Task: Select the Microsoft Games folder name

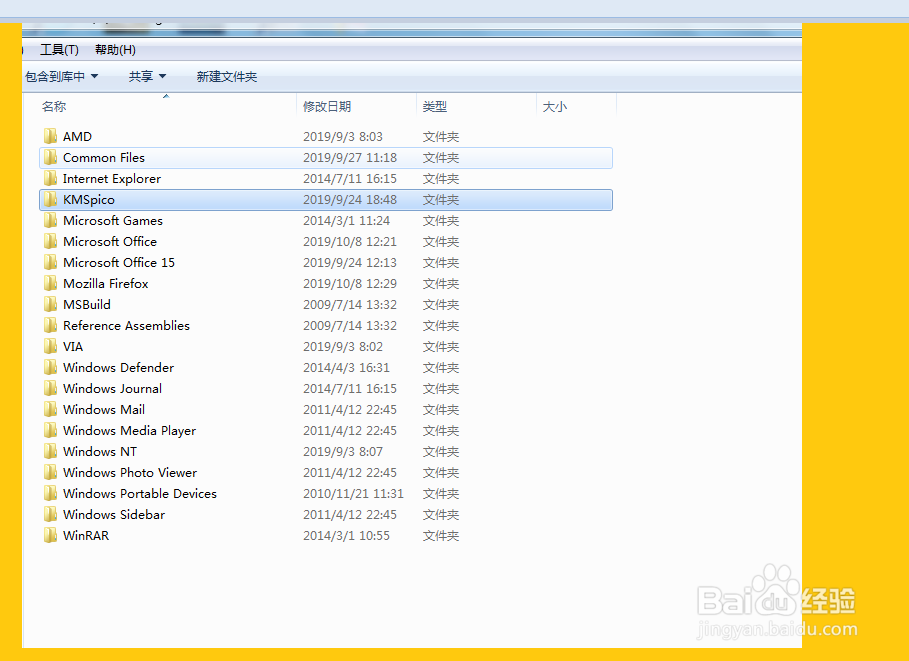Action: [x=113, y=220]
